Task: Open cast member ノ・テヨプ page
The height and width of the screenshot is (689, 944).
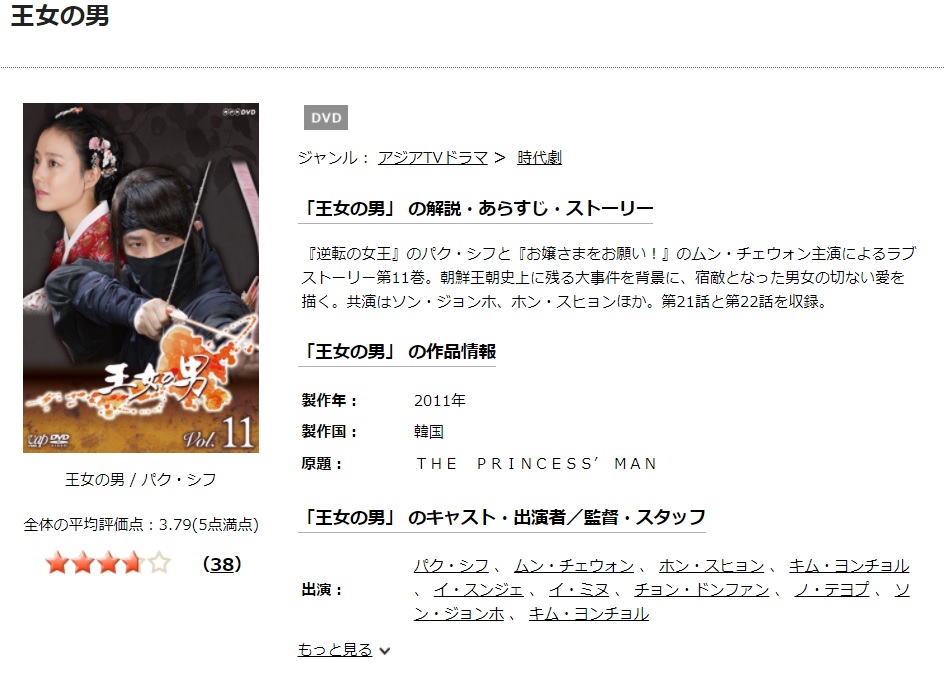Action: tap(832, 590)
